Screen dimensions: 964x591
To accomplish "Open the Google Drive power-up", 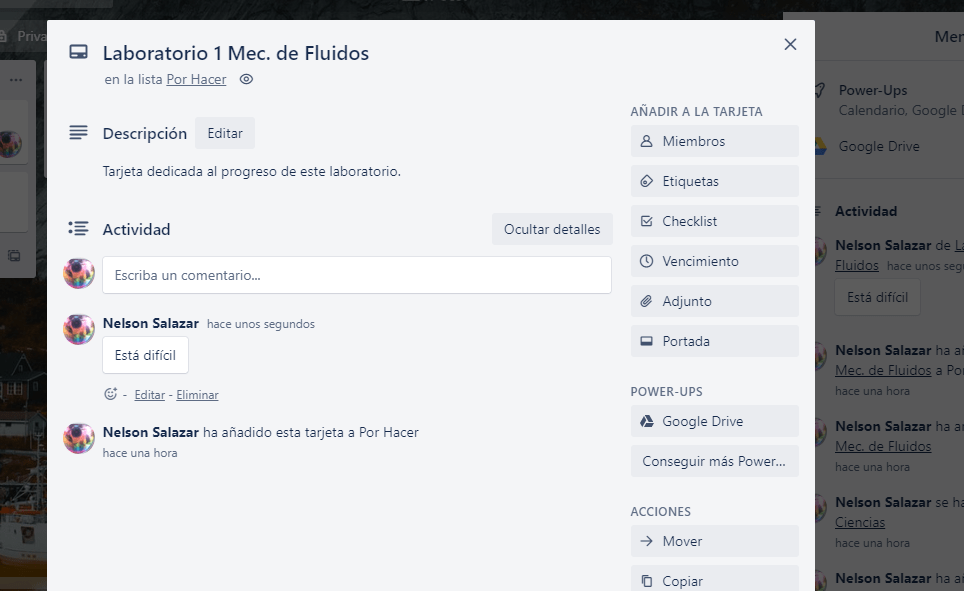I will [x=714, y=421].
